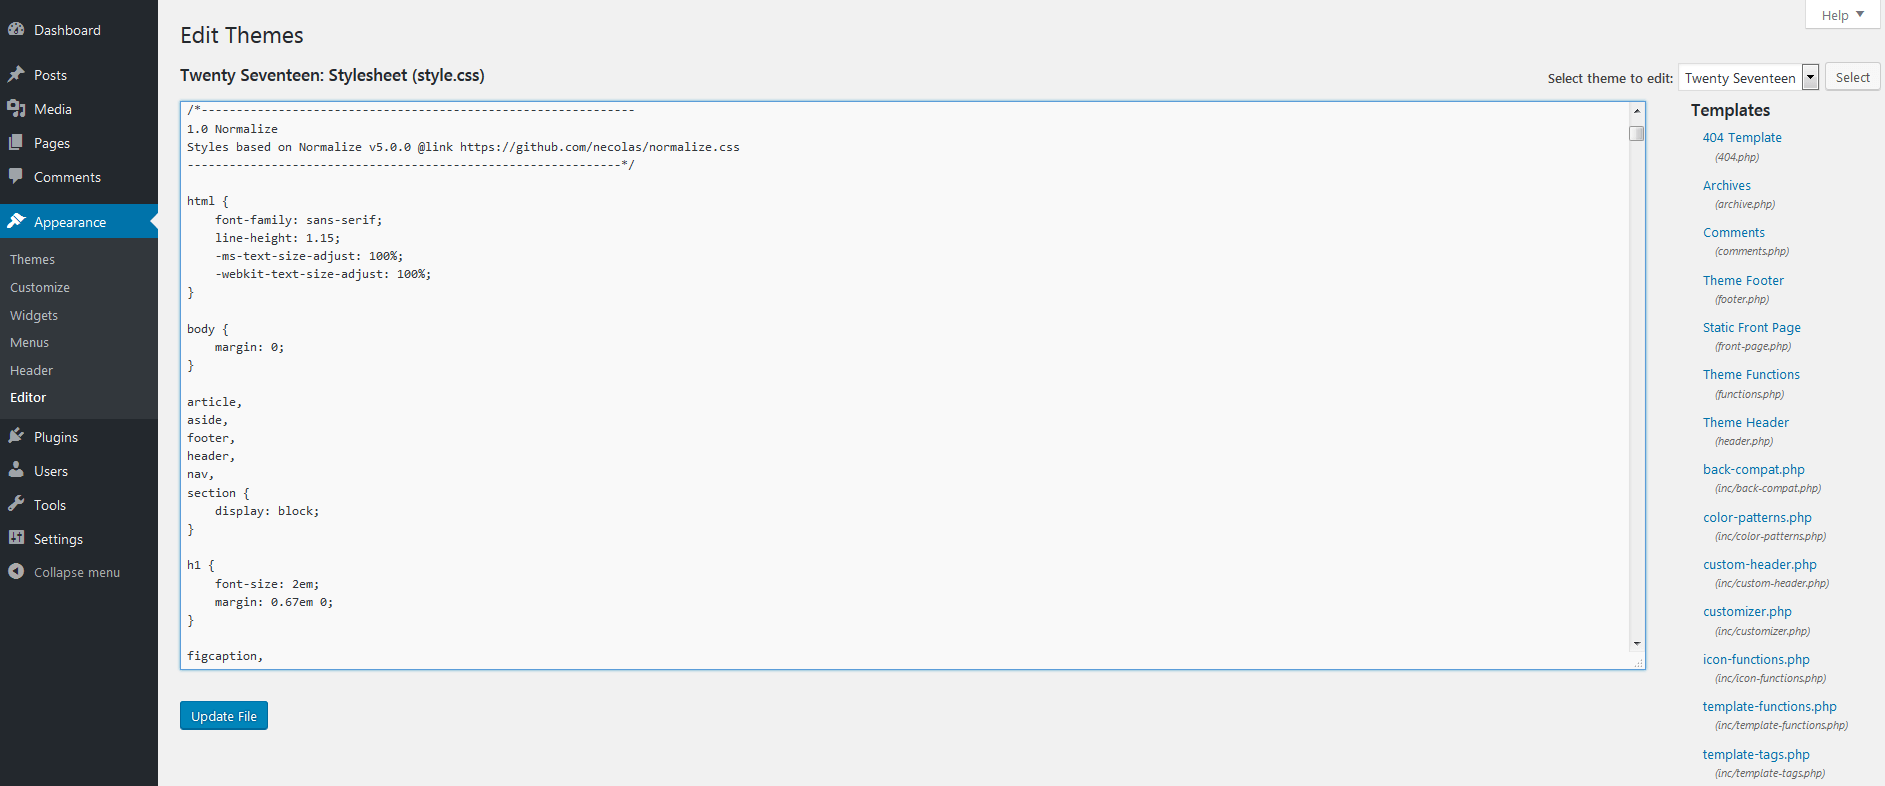Screen dimensions: 1885x786
Task: Click the code editor scroll-down arrow
Action: pos(1637,643)
